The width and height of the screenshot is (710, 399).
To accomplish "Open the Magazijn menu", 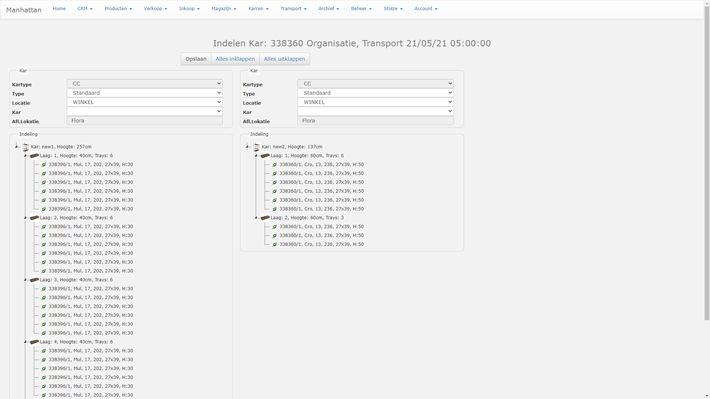I will click(224, 9).
